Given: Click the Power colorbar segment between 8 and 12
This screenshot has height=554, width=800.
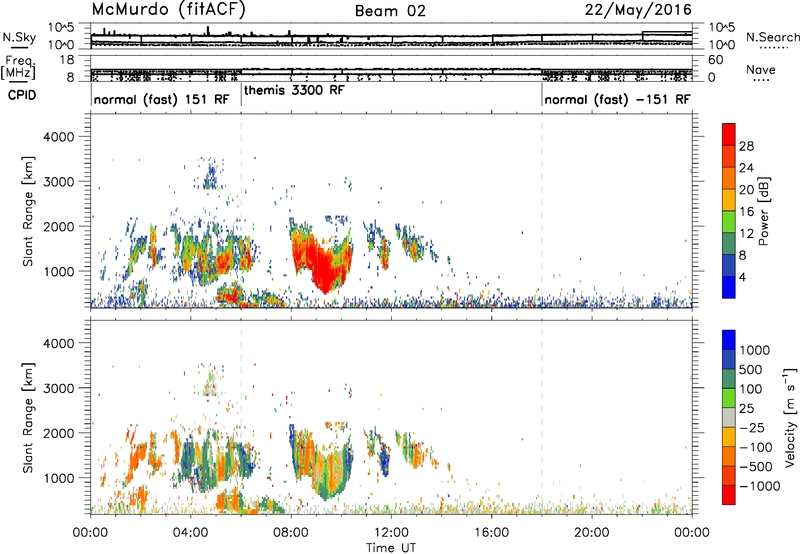Looking at the screenshot, I should pyautogui.click(x=729, y=243).
